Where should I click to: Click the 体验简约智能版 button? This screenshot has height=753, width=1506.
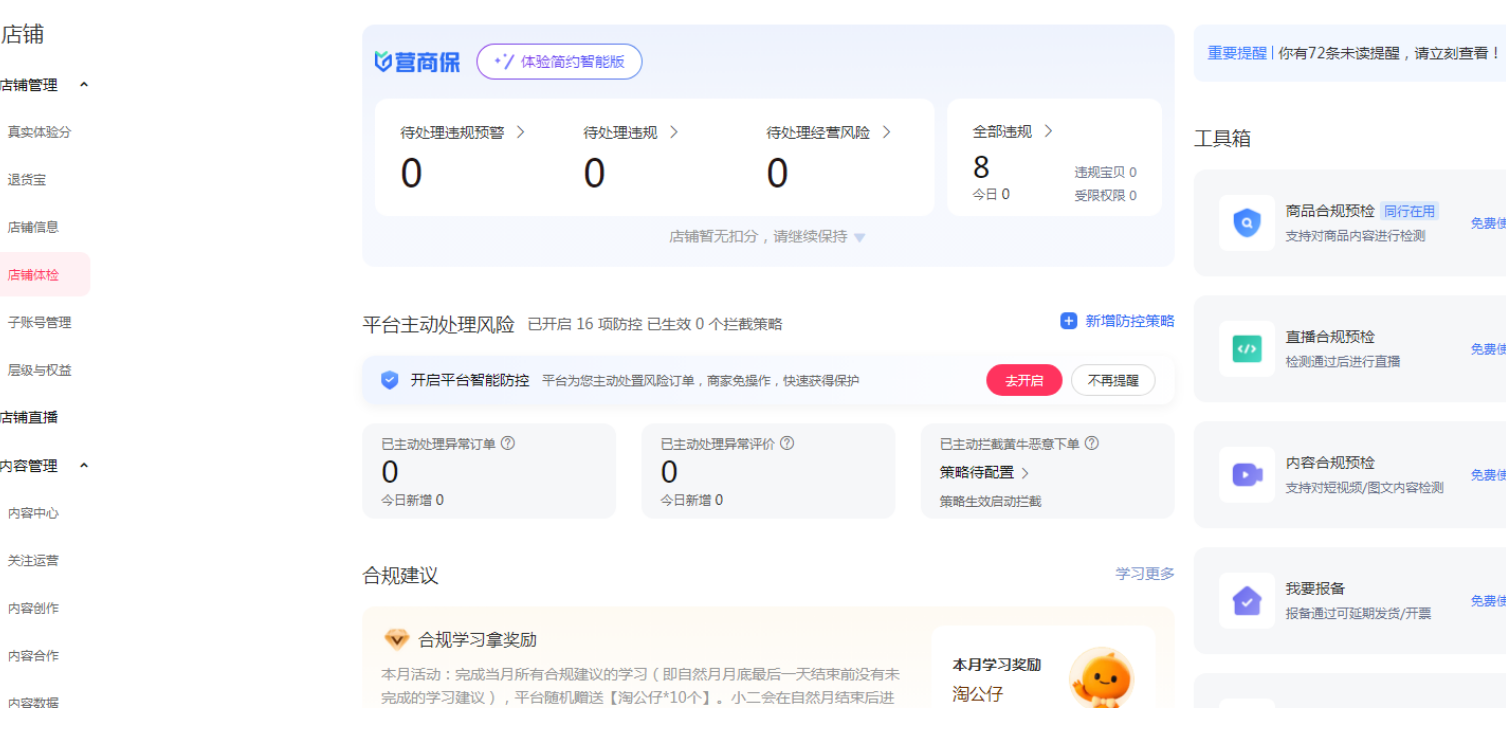click(x=559, y=62)
